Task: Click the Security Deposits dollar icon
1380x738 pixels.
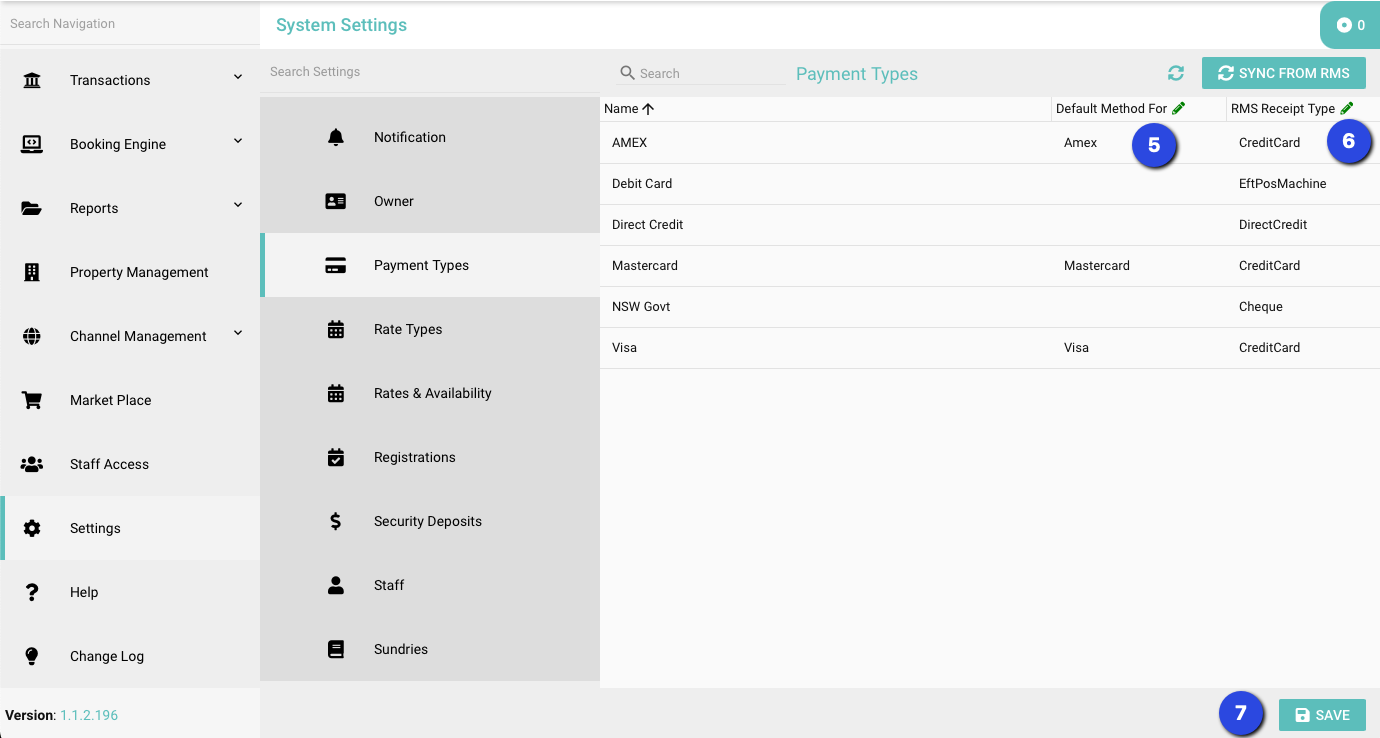Action: click(336, 521)
